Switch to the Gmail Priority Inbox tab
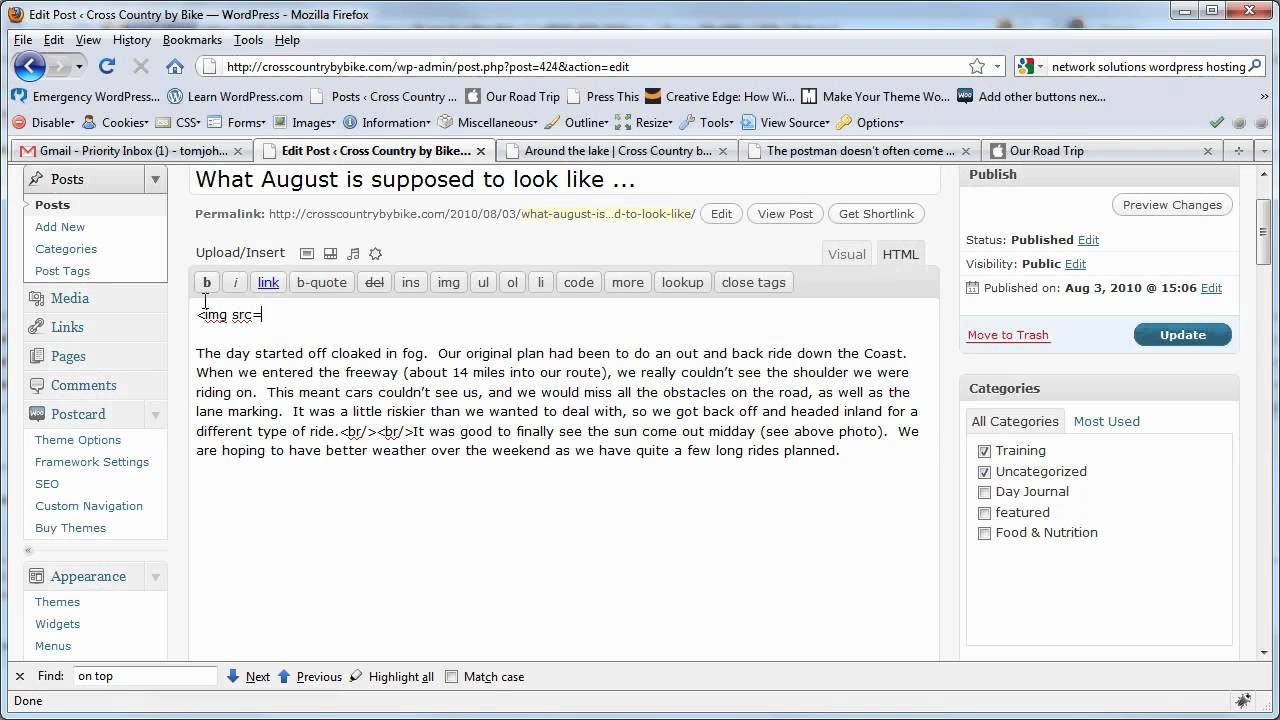The height and width of the screenshot is (720, 1280). (x=131, y=151)
